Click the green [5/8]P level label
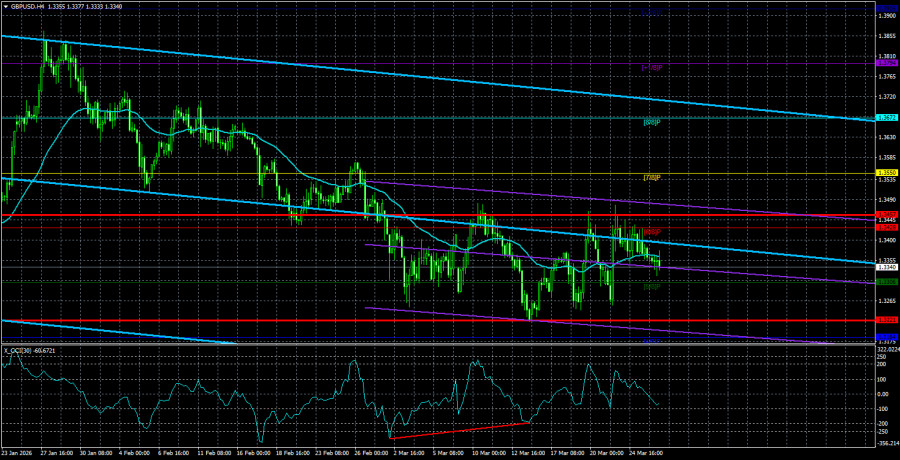900x460 pixels. [652, 287]
